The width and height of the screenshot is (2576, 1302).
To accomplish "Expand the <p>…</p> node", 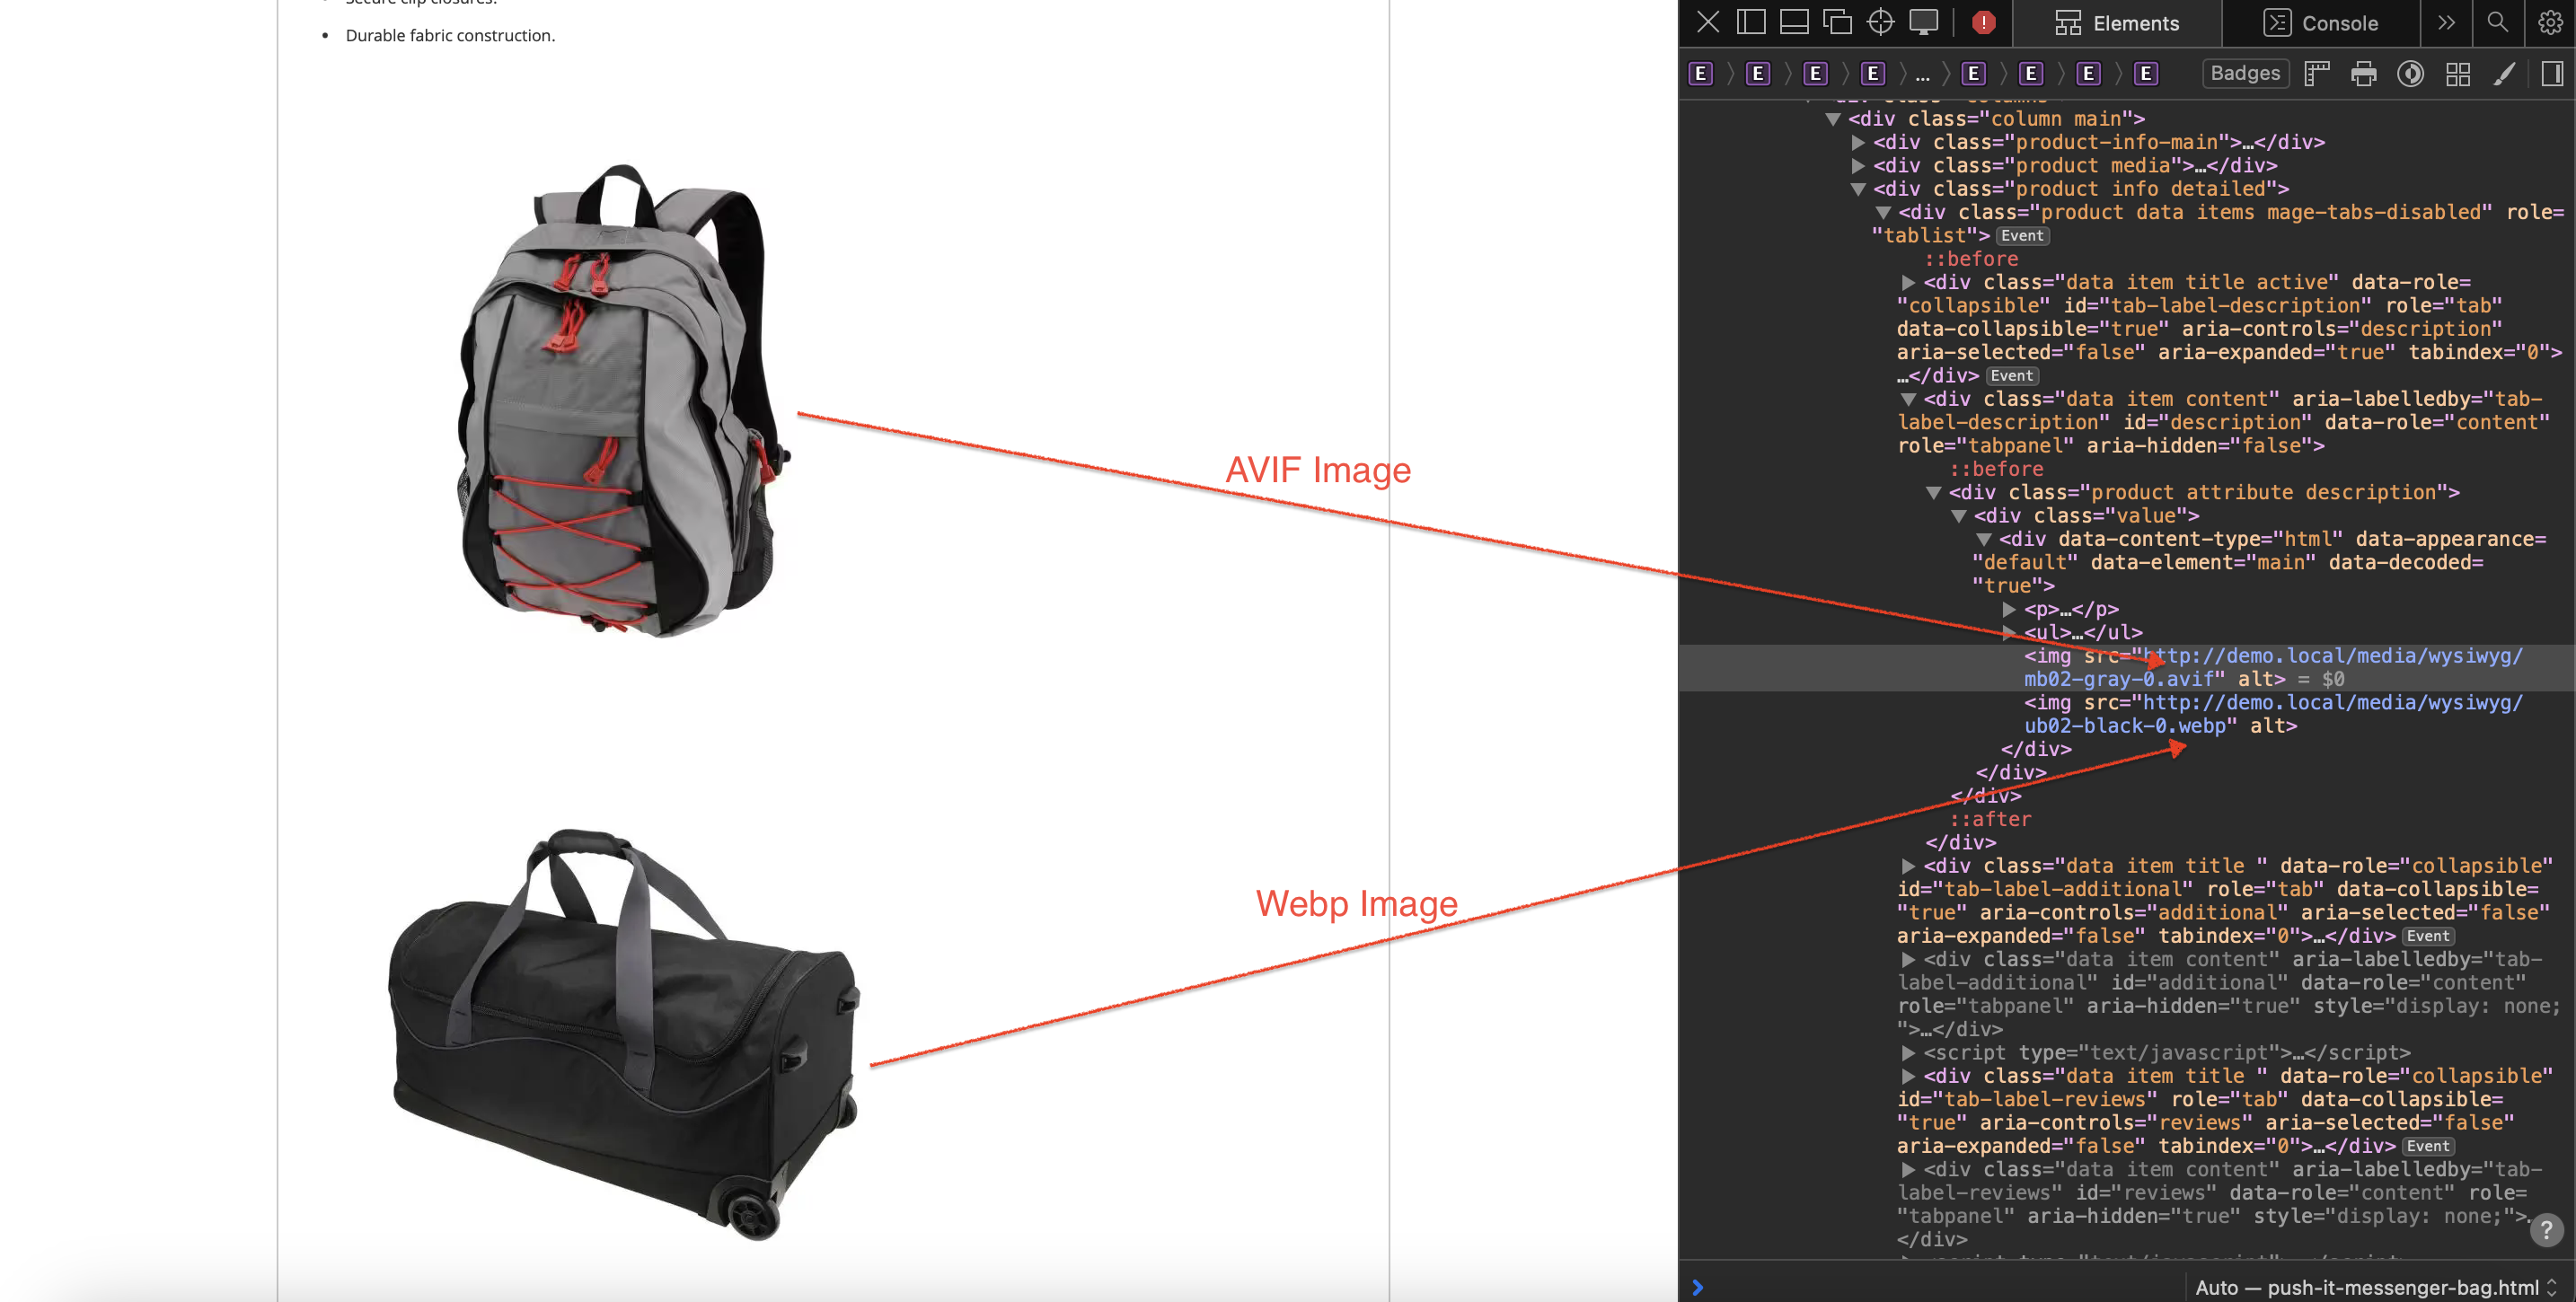I will pyautogui.click(x=2009, y=610).
